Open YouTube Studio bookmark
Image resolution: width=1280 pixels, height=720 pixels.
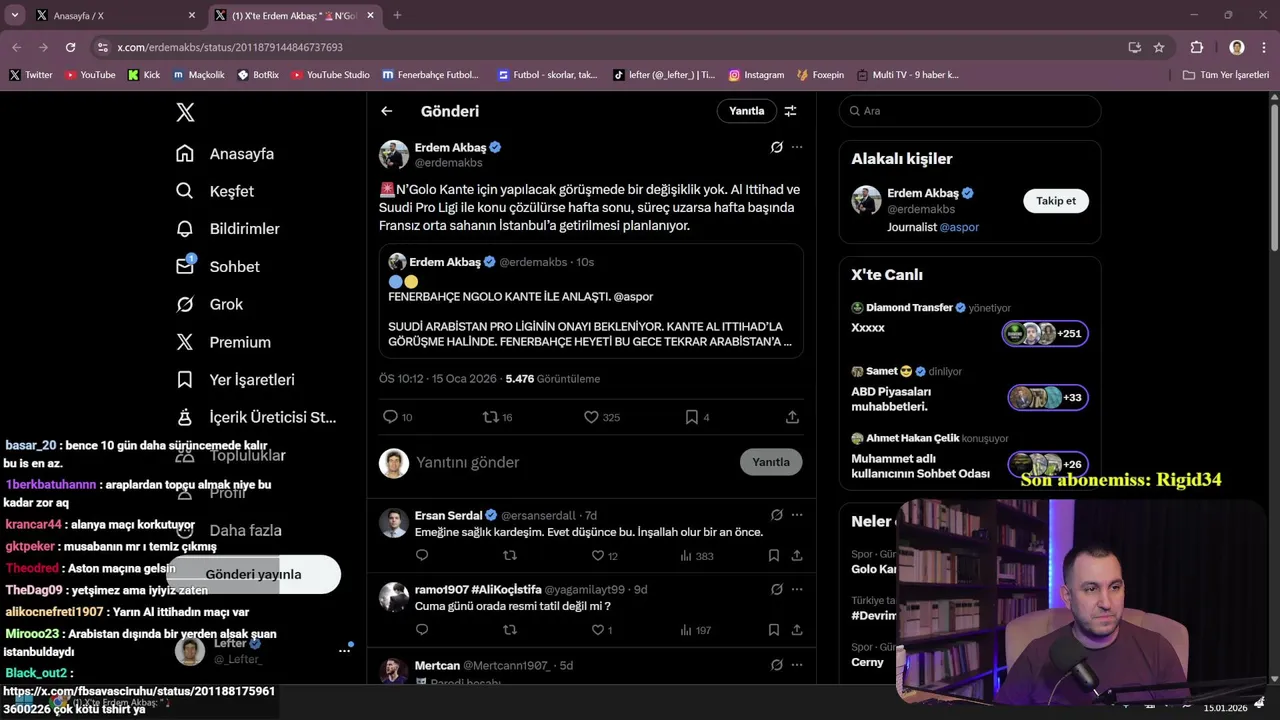pos(330,75)
